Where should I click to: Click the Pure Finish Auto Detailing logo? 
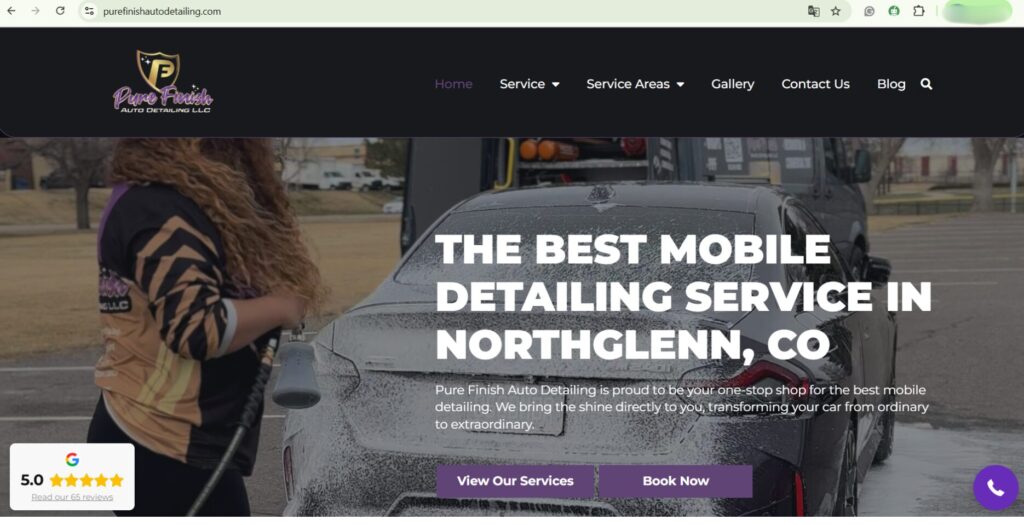coord(163,82)
